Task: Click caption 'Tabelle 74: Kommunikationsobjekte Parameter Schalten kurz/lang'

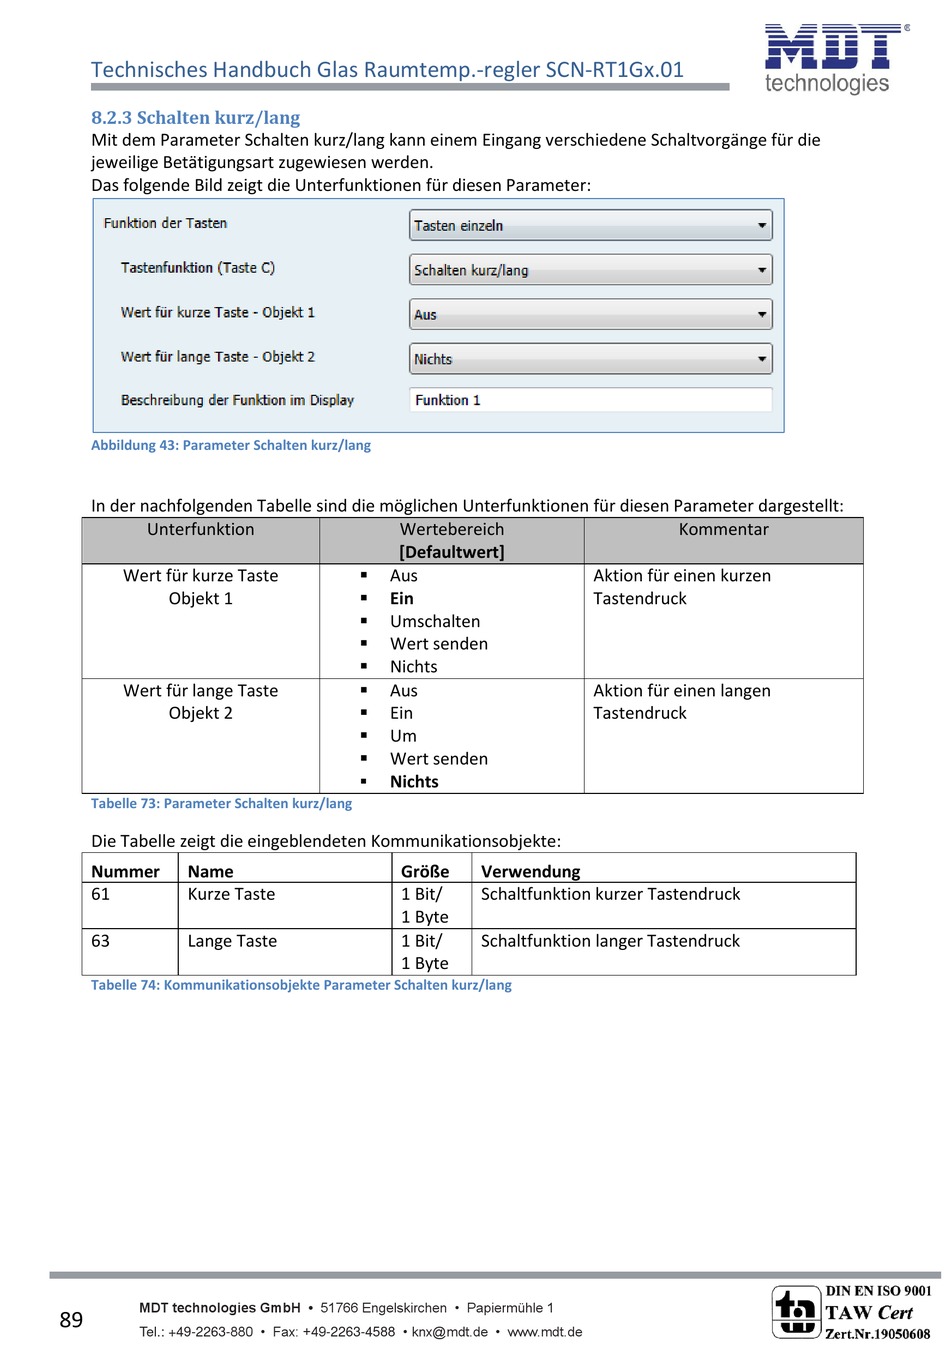Action: tap(301, 985)
